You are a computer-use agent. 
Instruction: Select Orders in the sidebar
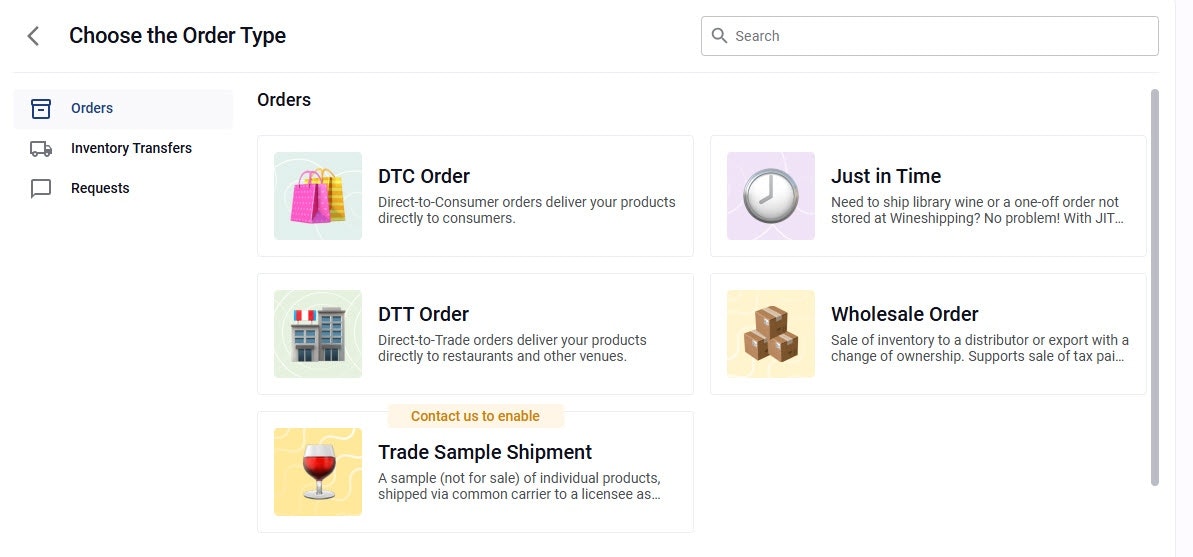(92, 108)
